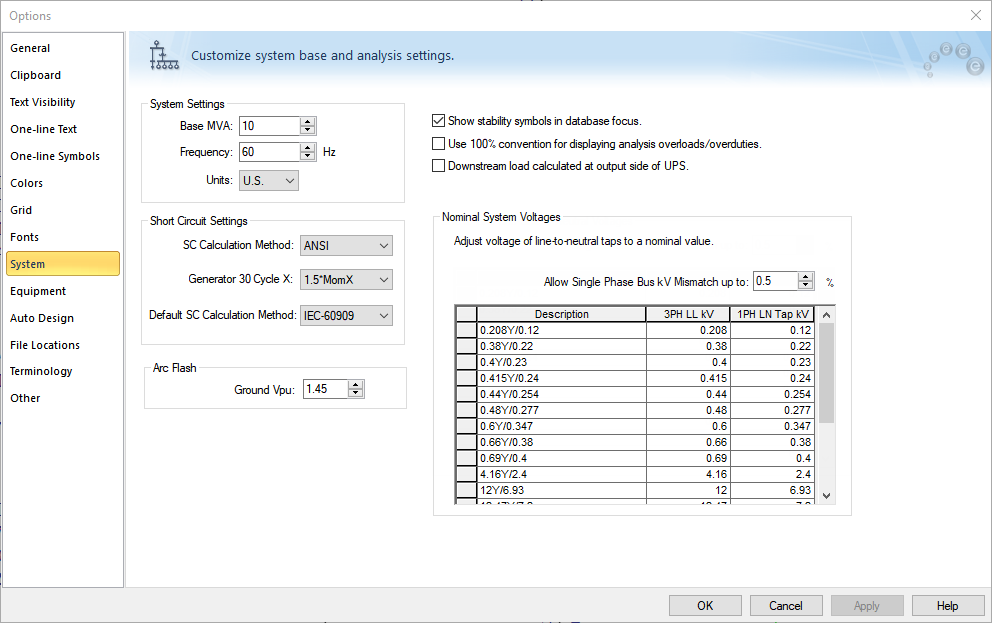Expand the SC Calculation Method dropdown
Image resolution: width=992 pixels, height=623 pixels.
[x=346, y=246]
